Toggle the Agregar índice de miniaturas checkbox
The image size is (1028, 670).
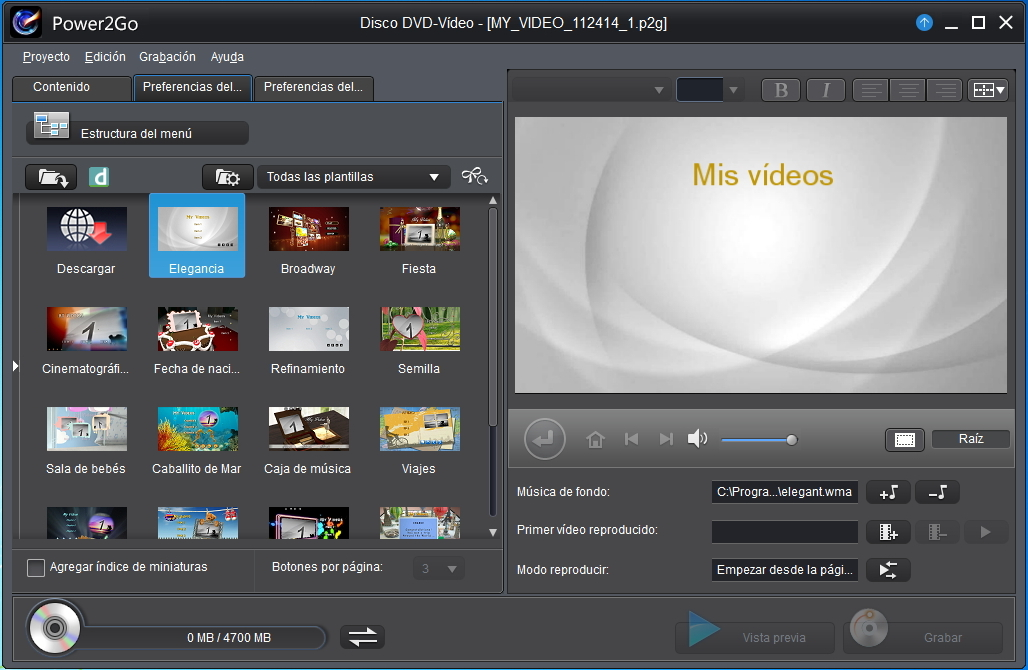pos(36,568)
